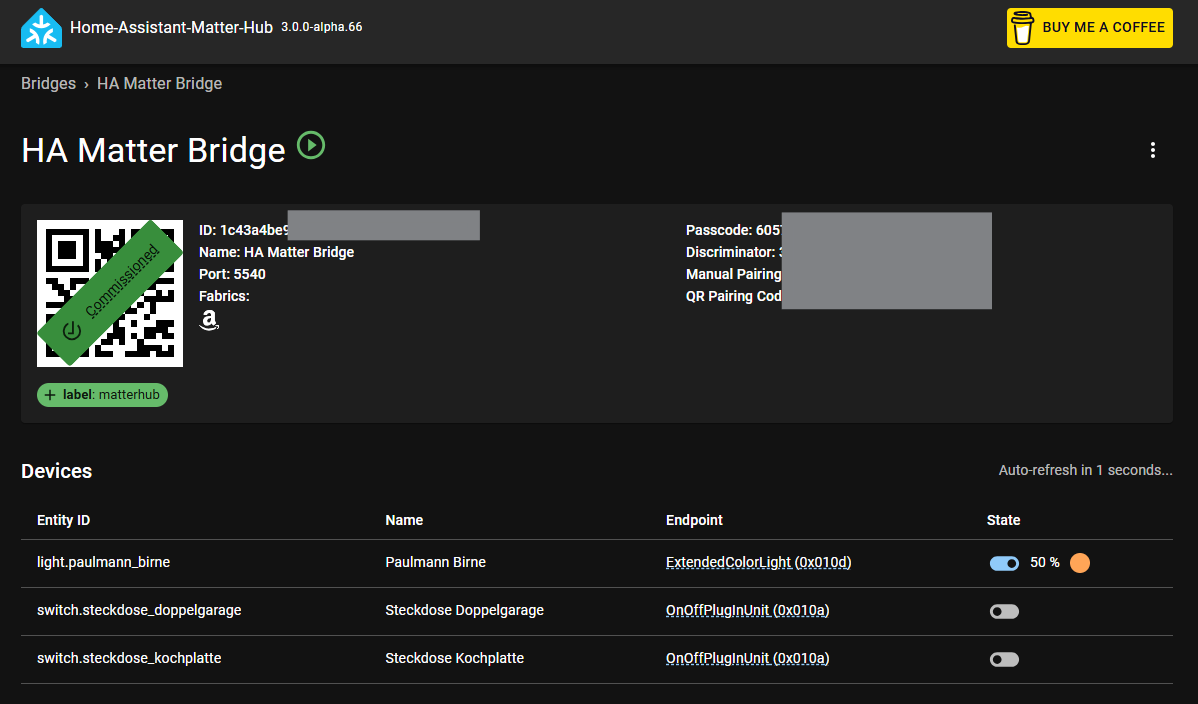Screen dimensions: 1198x704
Task: Click the plus icon in matterhub label
Action: click(x=50, y=395)
